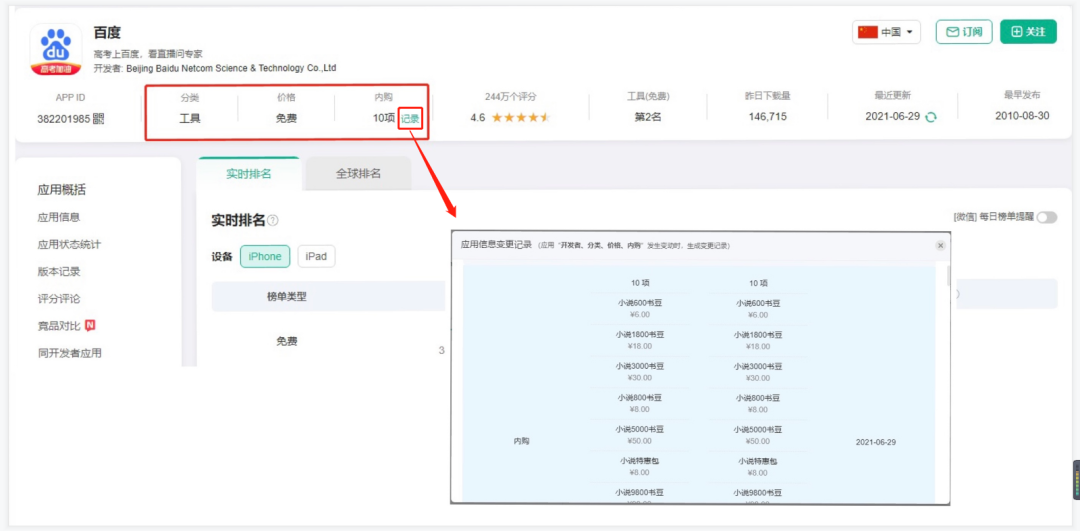Image resolution: width=1080 pixels, height=531 pixels.
Task: Open 应用概括 in the sidebar
Action: pyautogui.click(x=62, y=191)
